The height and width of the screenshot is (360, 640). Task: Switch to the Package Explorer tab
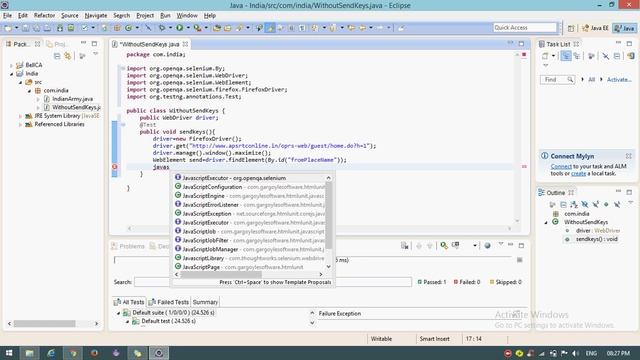click(22, 44)
